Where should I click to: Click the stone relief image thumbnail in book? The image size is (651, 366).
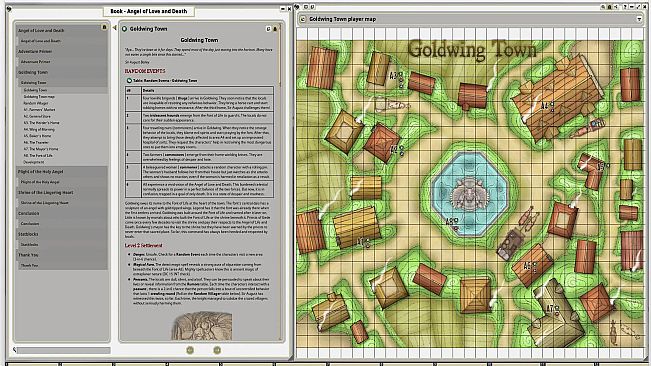[x=202, y=326]
